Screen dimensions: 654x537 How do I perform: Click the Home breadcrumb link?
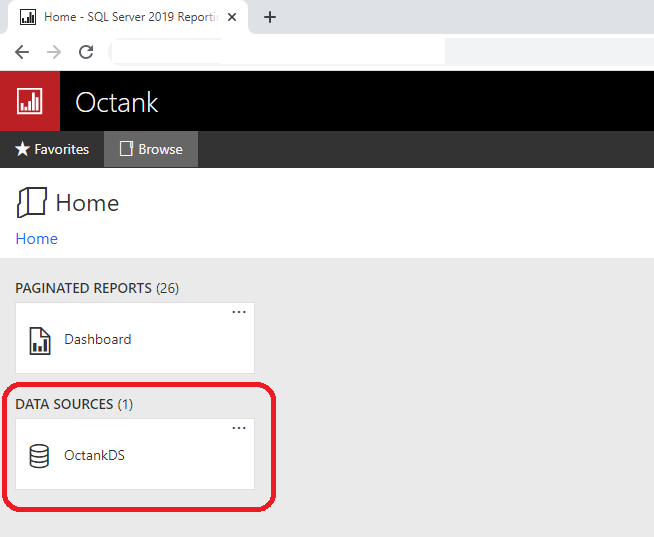[x=37, y=239]
